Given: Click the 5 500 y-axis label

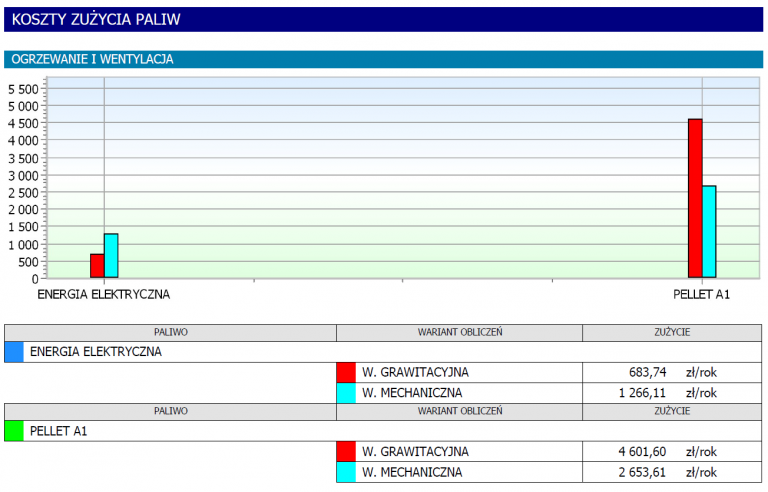Looking at the screenshot, I should tap(23, 90).
